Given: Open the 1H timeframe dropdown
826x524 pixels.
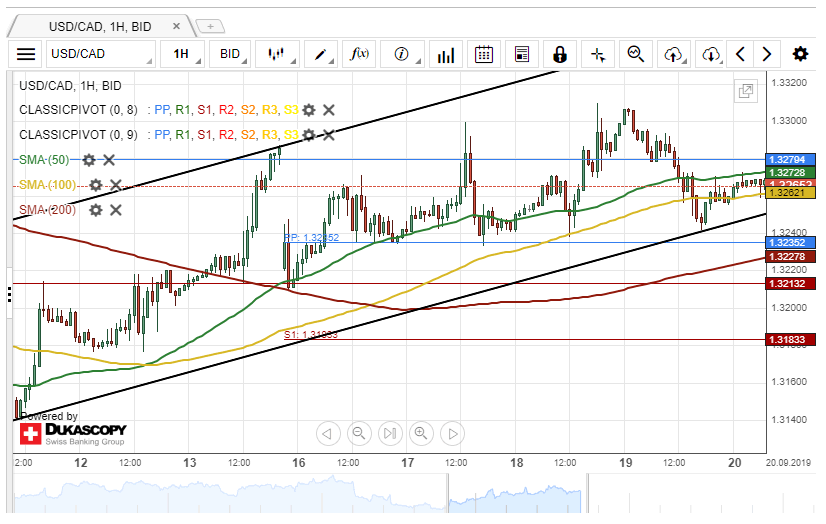Looking at the screenshot, I should coord(181,54).
